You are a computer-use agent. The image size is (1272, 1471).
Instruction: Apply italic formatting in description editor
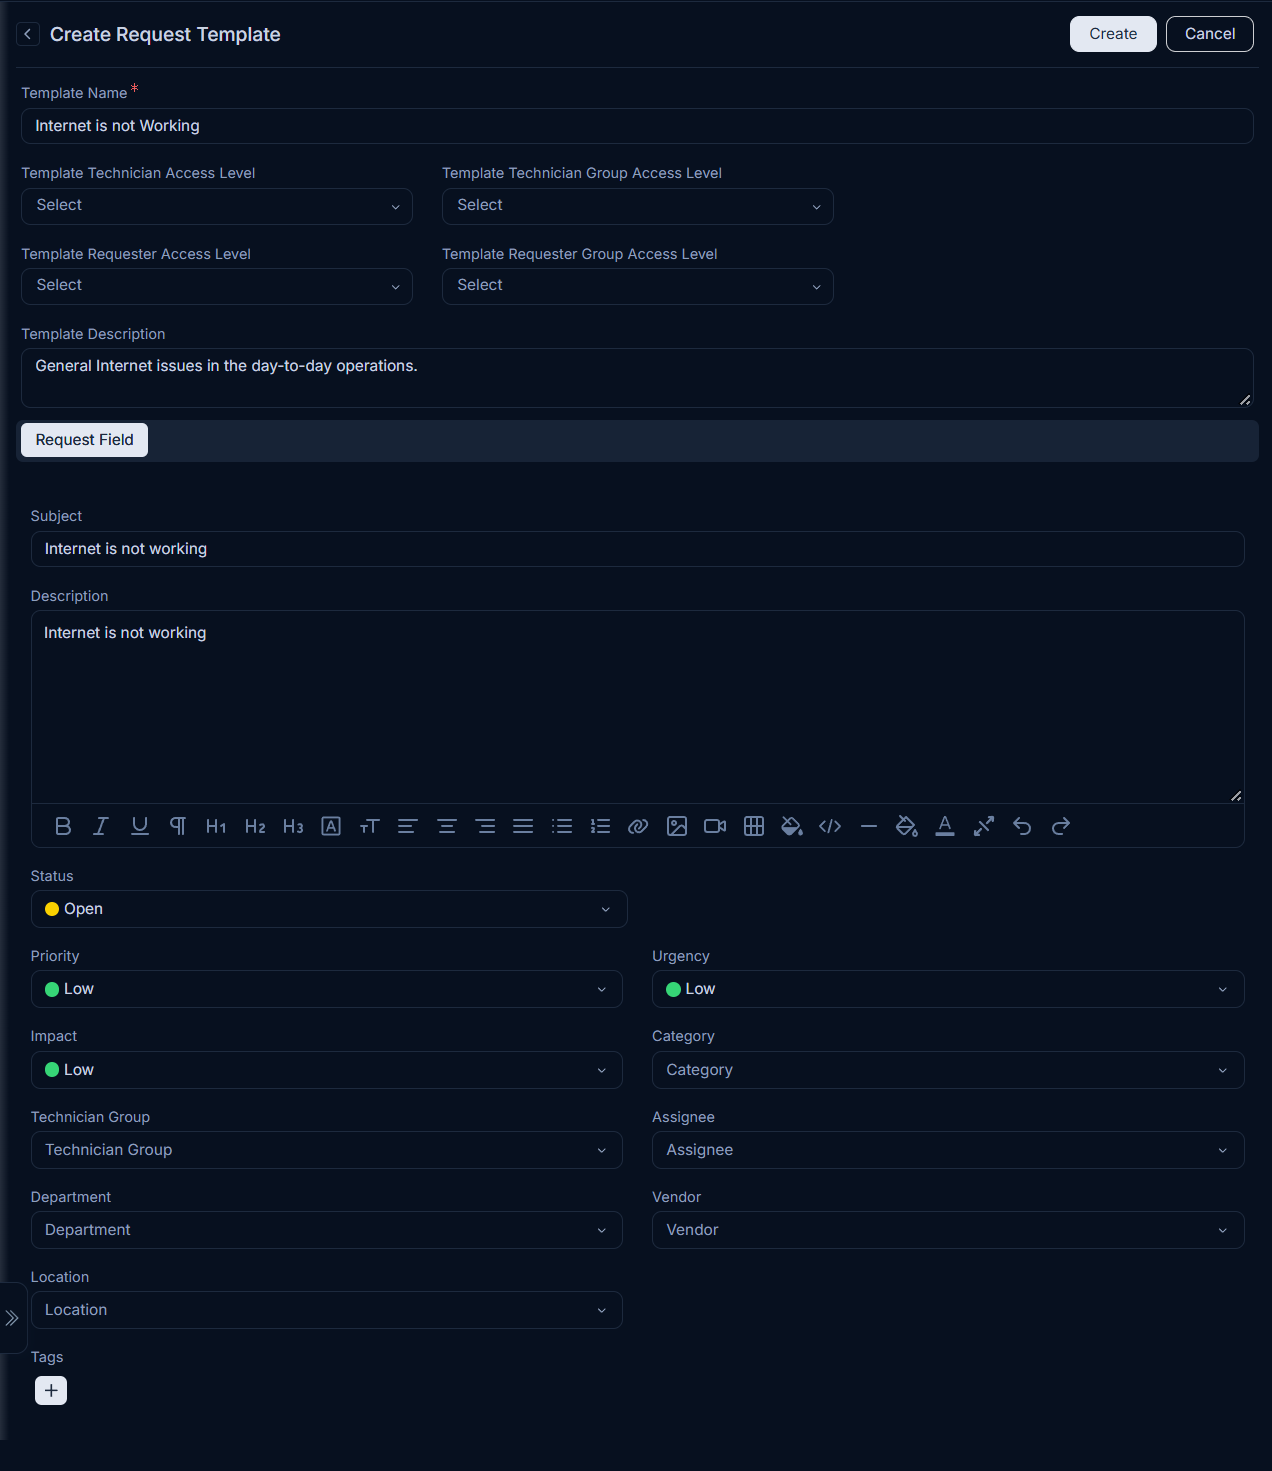pos(101,826)
